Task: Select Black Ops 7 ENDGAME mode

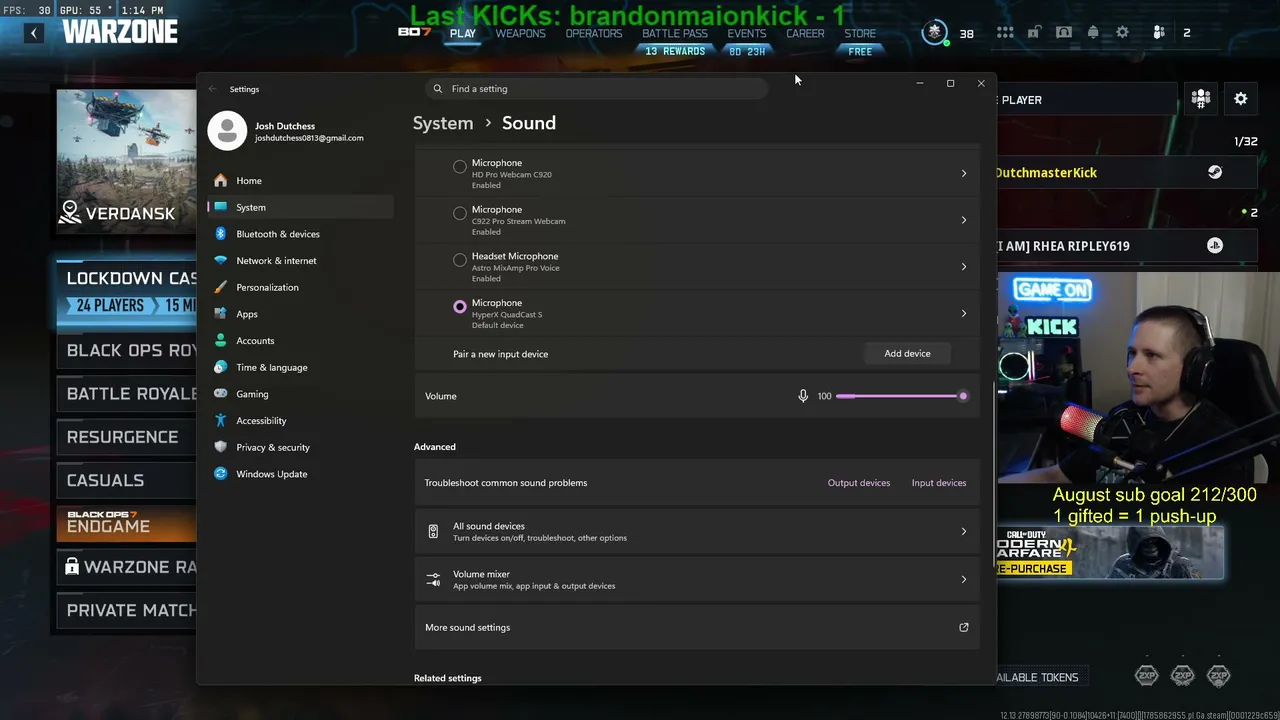Action: [x=126, y=523]
